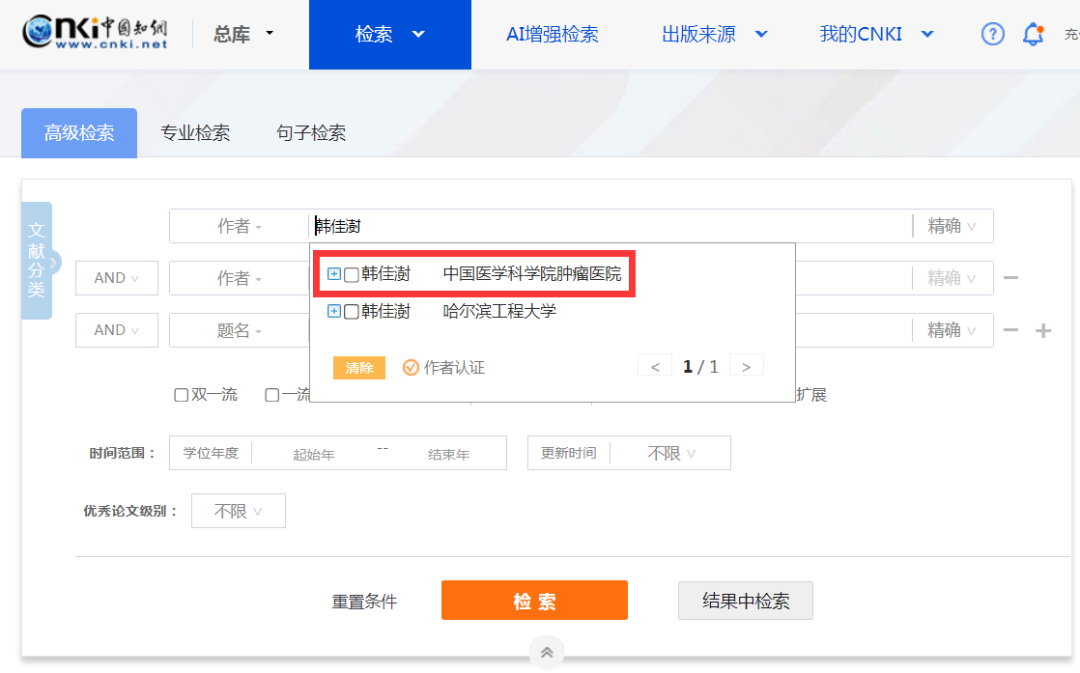Go to next page in author popup

pos(746,366)
